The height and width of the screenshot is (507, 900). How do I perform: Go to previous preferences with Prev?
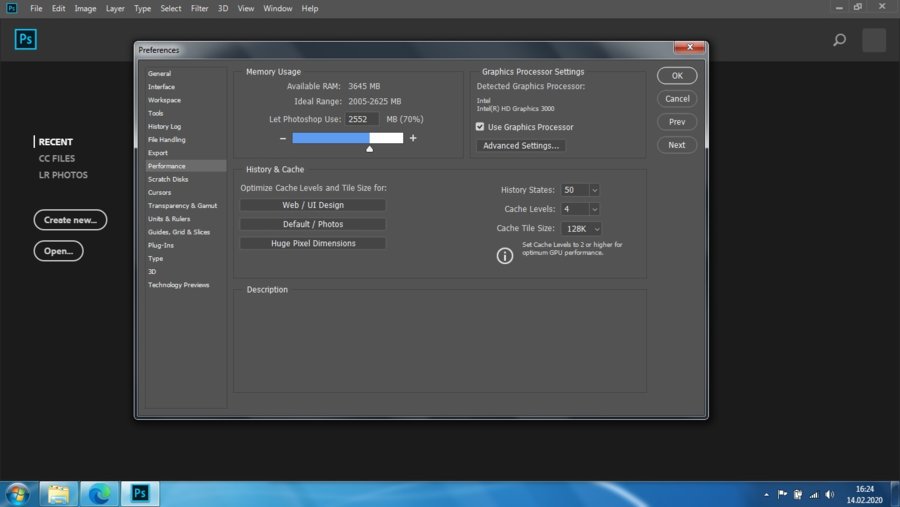(677, 122)
